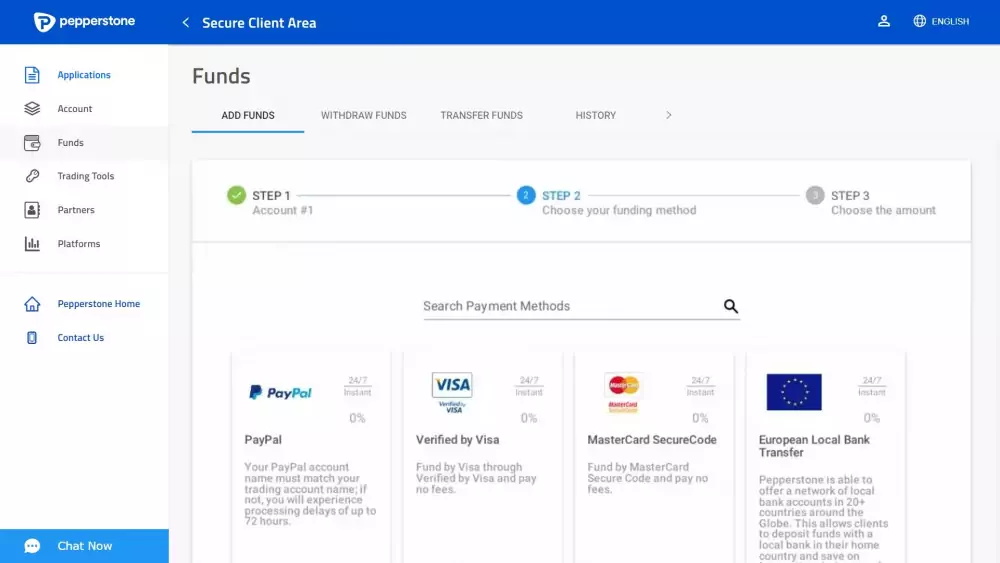Screen dimensions: 1000x563
Task: Open the Partners section
Action: [76, 210]
